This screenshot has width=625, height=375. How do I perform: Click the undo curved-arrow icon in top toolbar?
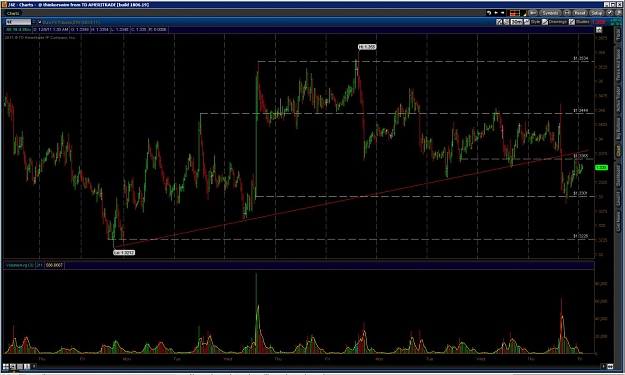pyautogui.click(x=489, y=13)
